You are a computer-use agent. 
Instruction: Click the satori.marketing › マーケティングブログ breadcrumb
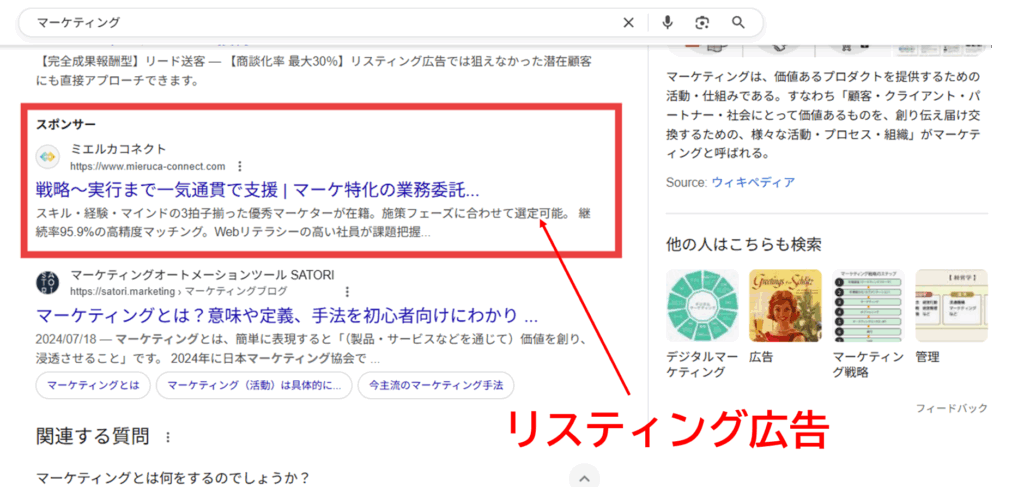click(178, 291)
